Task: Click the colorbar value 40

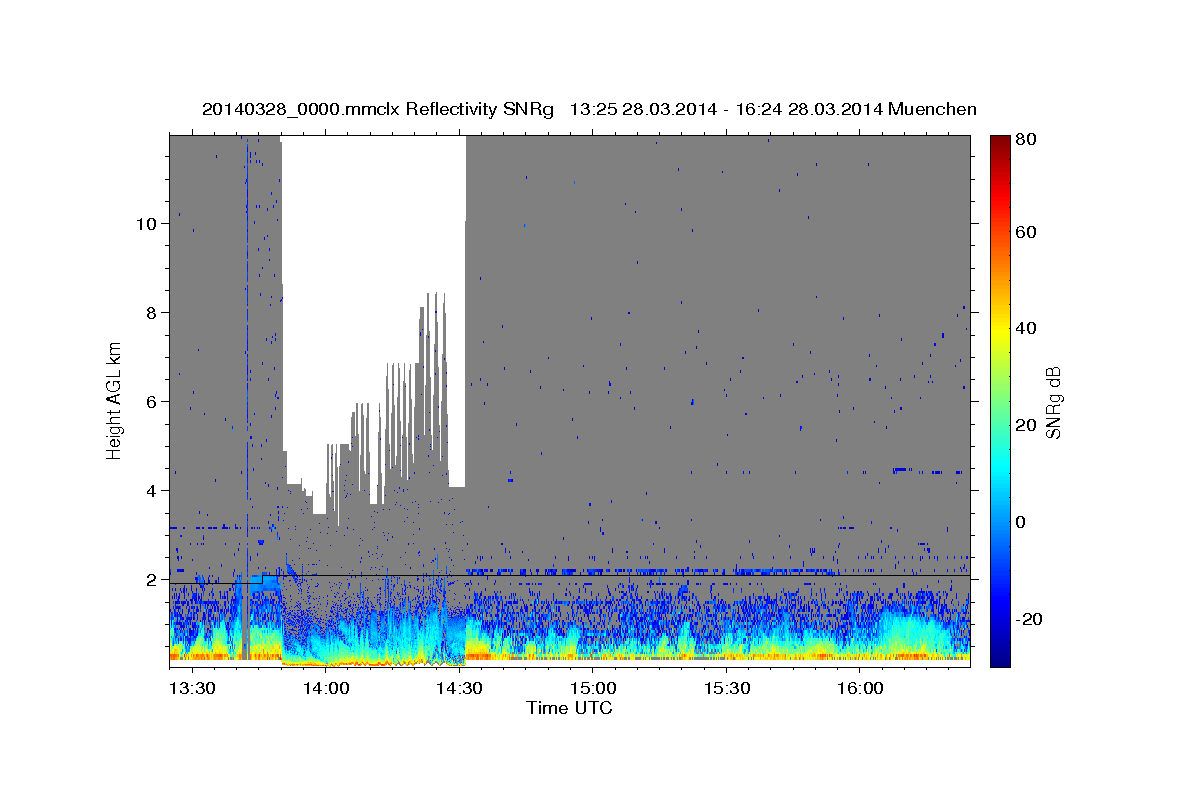Action: [x=1025, y=328]
